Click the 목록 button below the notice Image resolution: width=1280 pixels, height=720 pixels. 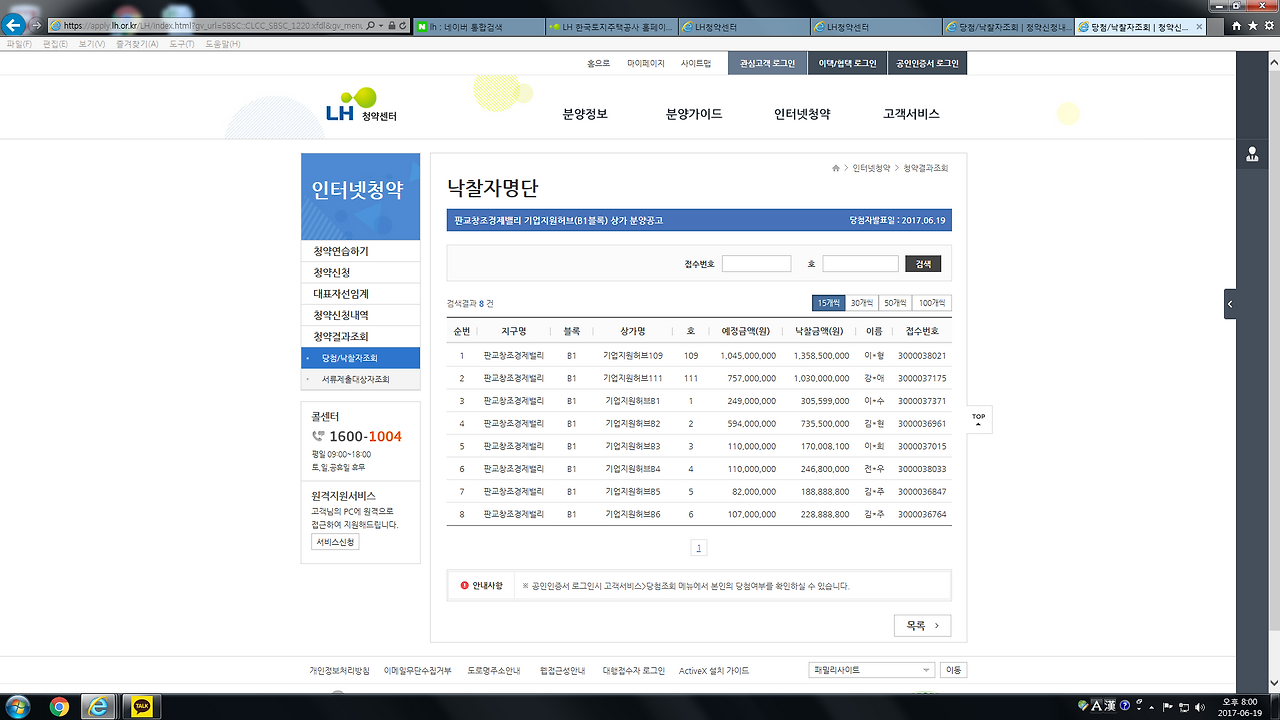coord(920,625)
